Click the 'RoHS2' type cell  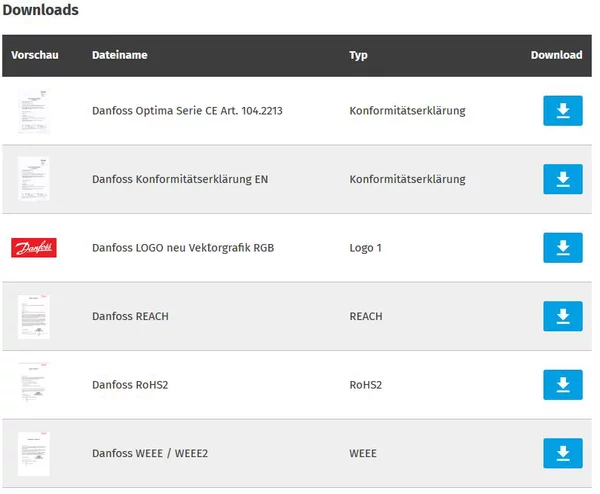[365, 385]
